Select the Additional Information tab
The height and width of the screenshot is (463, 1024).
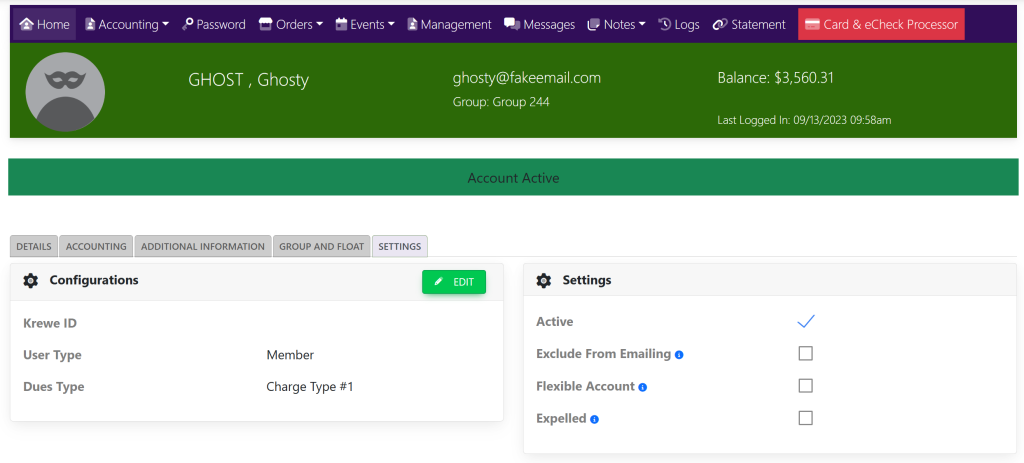click(203, 246)
